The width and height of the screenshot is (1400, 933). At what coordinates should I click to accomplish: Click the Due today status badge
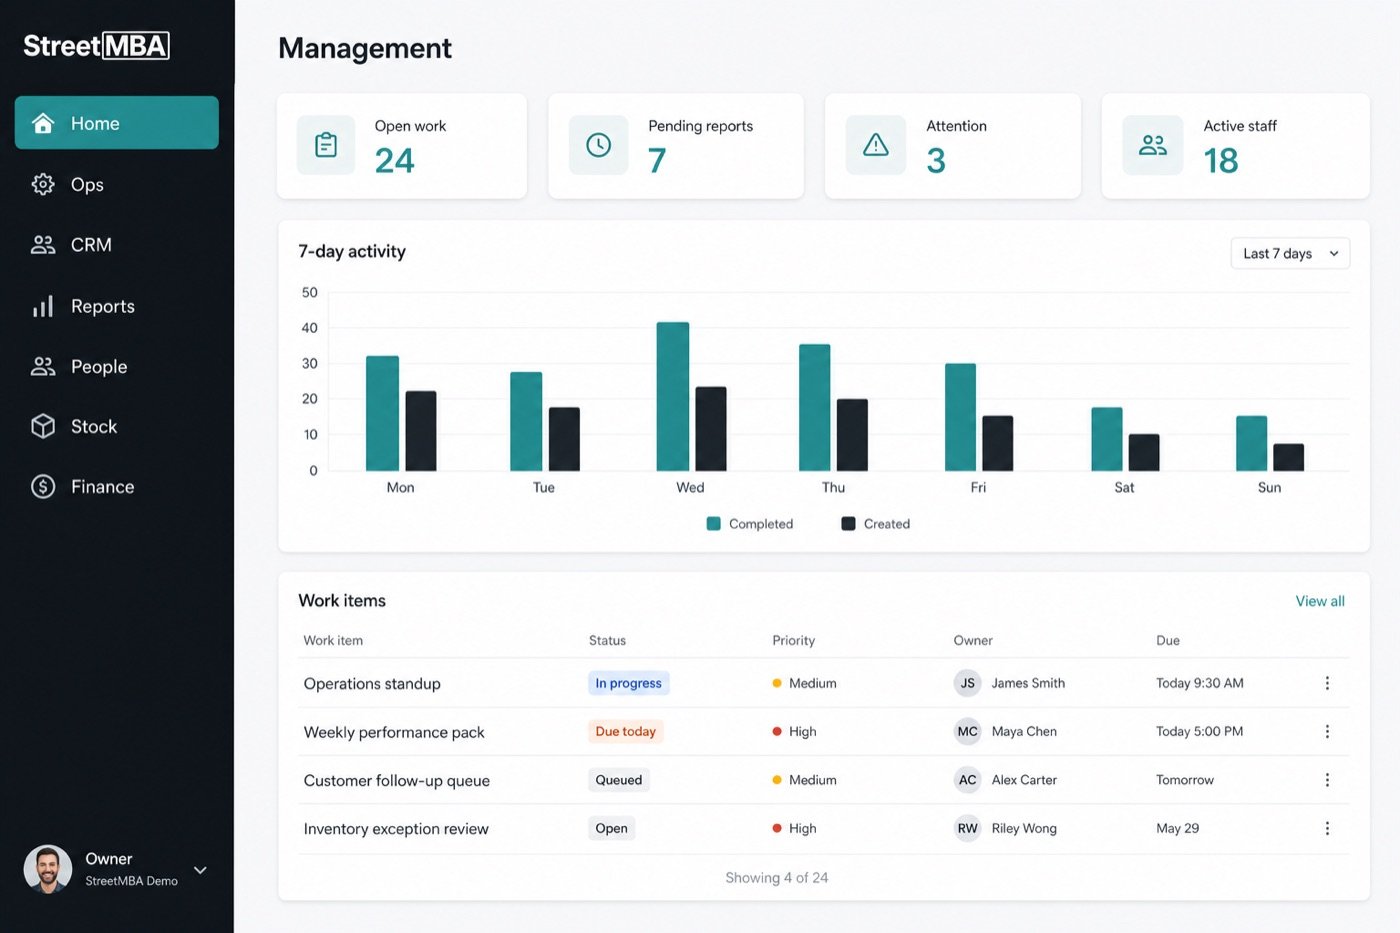pyautogui.click(x=625, y=731)
